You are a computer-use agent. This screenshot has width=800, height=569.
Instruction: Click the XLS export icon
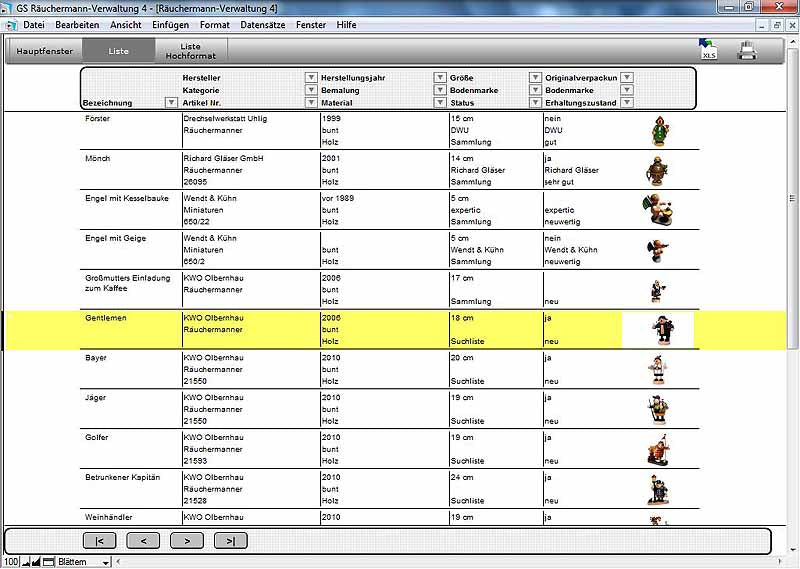click(708, 49)
